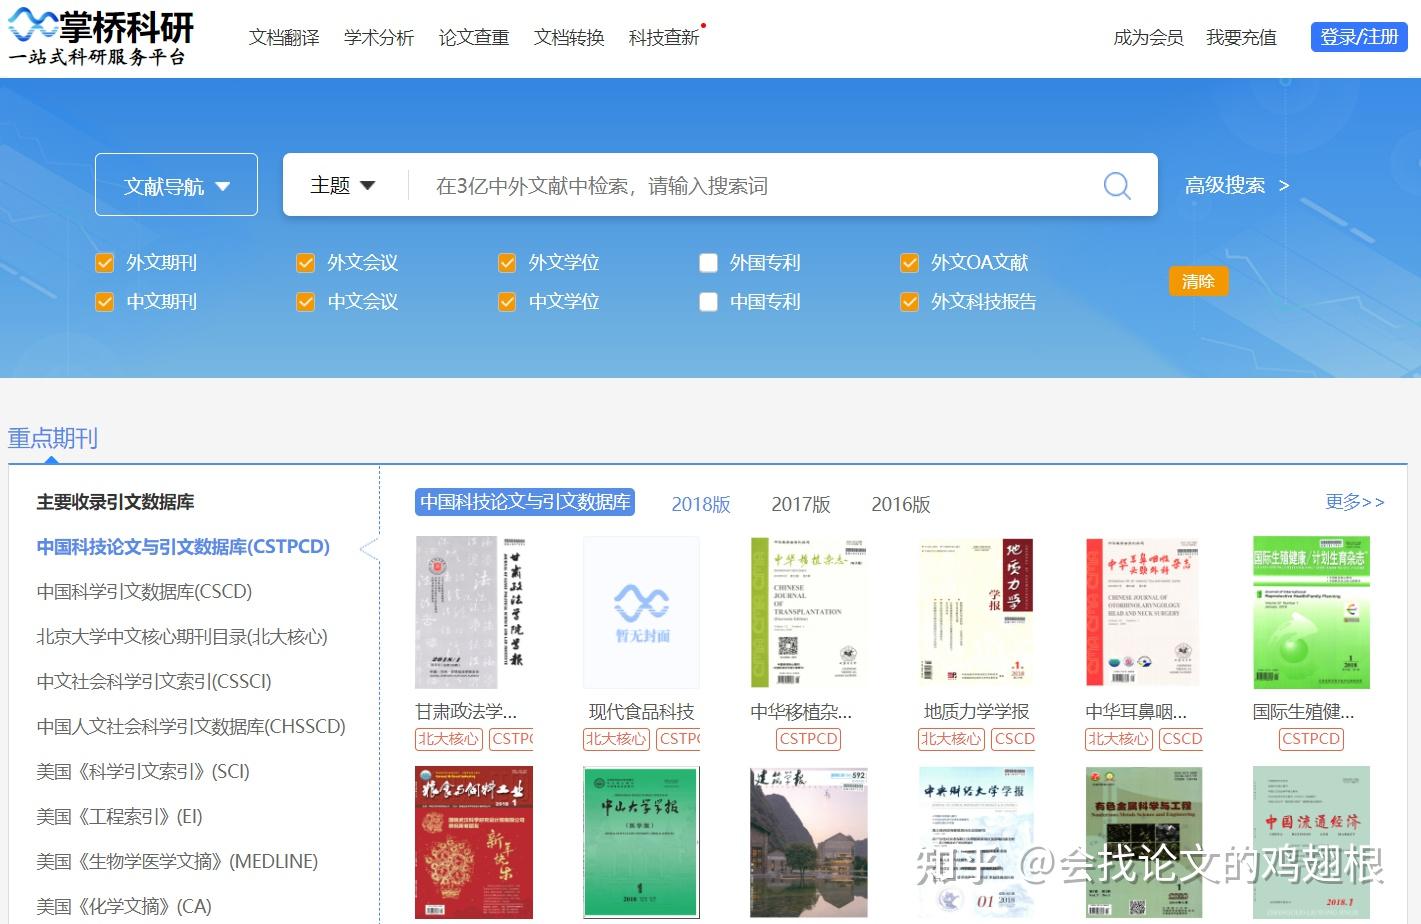The image size is (1421, 924).
Task: Select 美国《科学引文索引》(SCI) in sidebar
Action: 143,772
